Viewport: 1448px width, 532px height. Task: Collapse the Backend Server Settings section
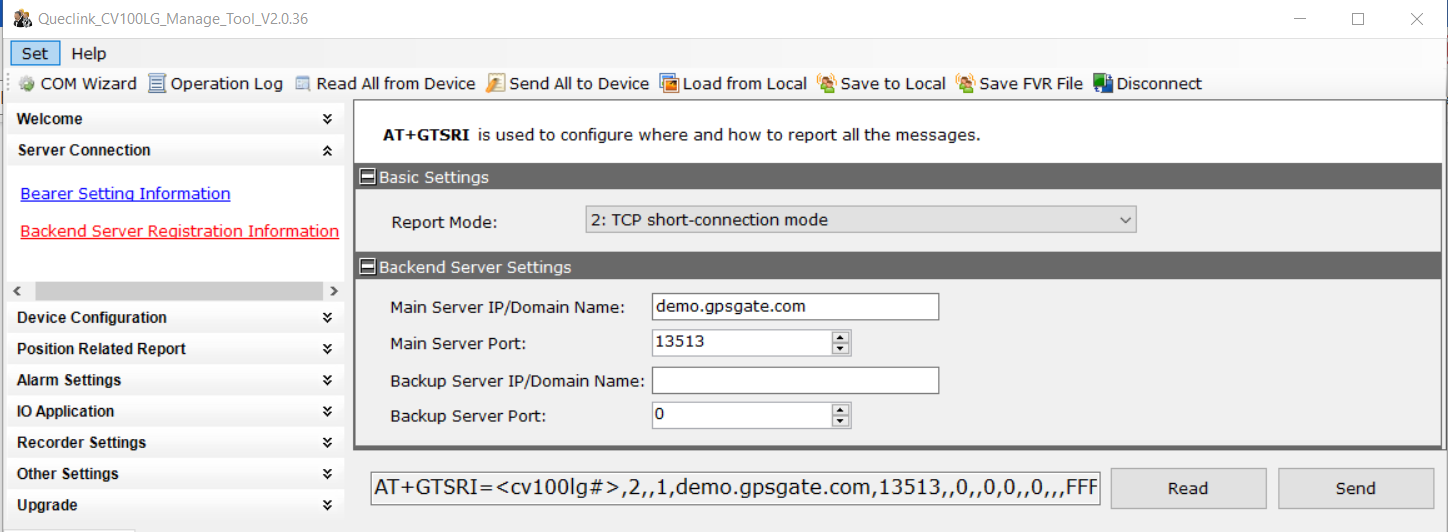click(x=367, y=267)
